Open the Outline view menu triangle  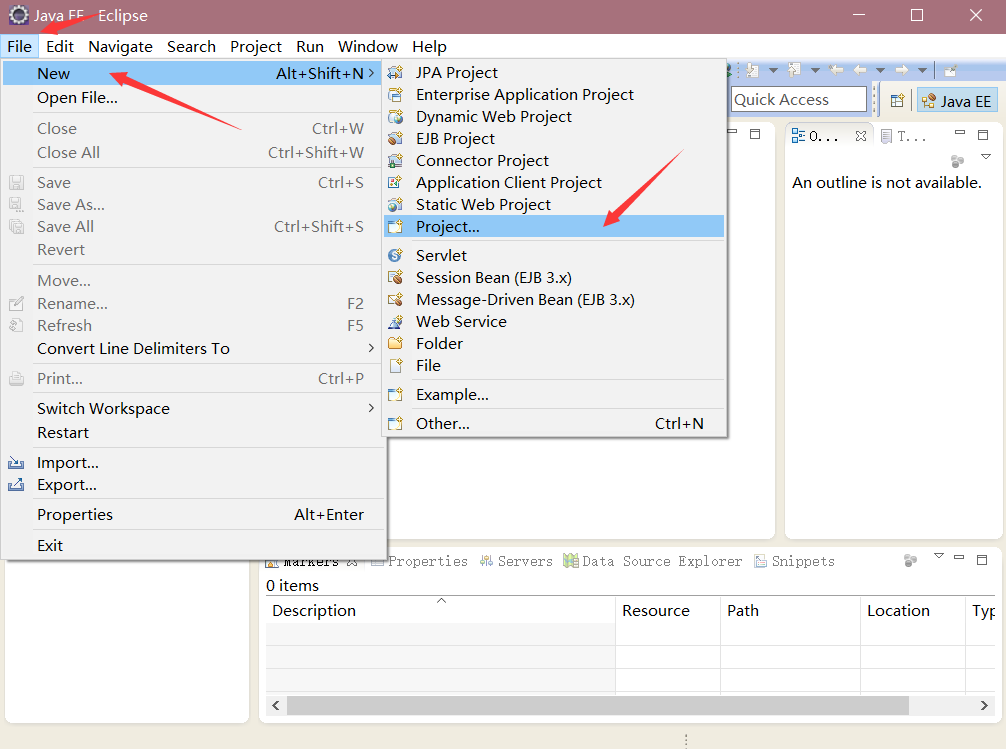coord(985,157)
